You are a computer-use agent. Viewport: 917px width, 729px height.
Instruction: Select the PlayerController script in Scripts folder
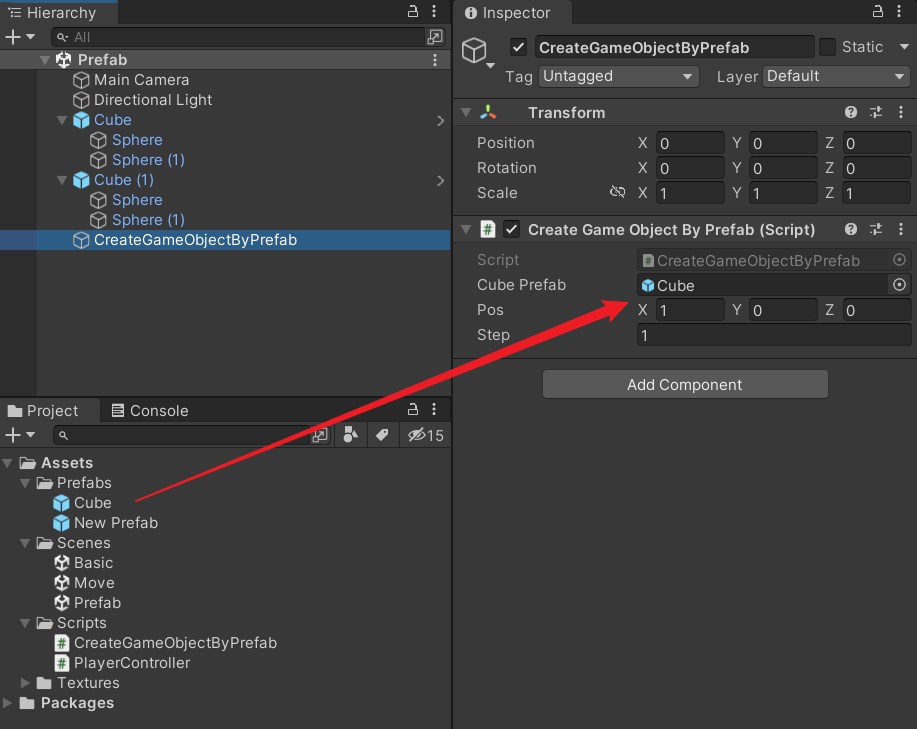click(131, 662)
